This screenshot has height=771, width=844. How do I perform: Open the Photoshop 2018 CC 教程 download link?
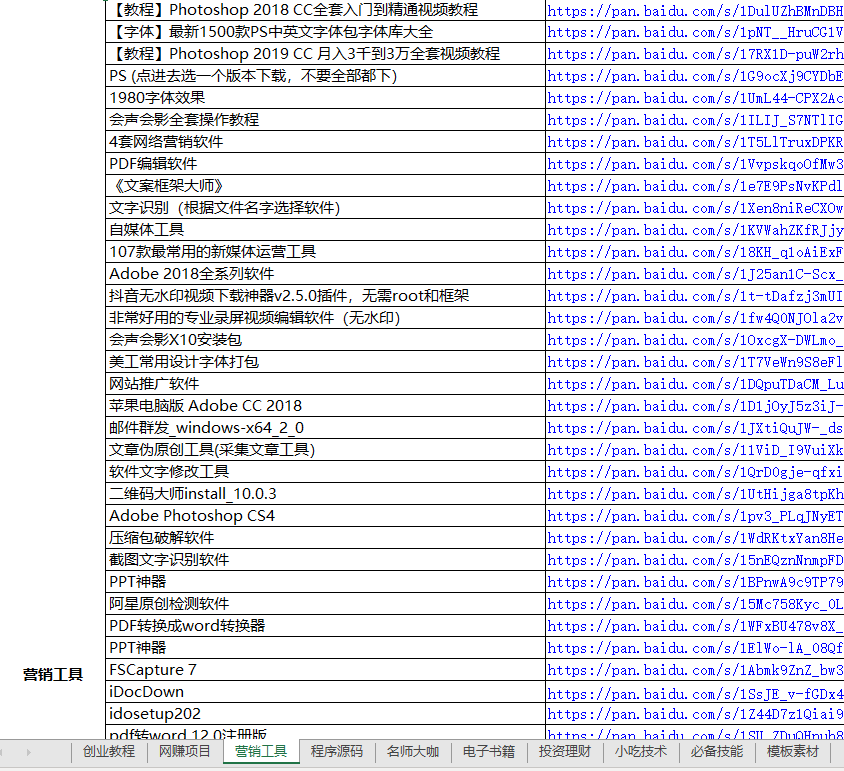[692, 10]
